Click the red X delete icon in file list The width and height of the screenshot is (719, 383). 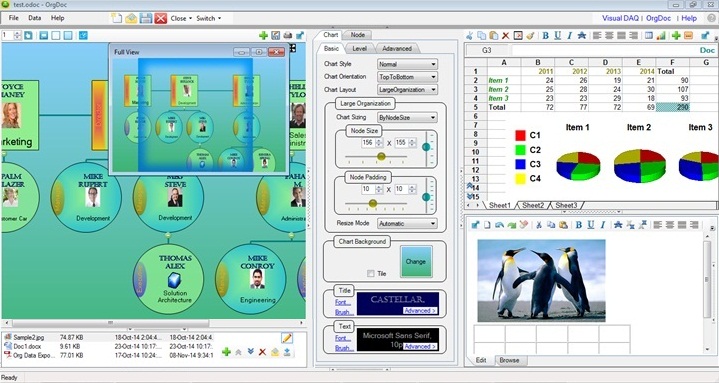click(262, 352)
